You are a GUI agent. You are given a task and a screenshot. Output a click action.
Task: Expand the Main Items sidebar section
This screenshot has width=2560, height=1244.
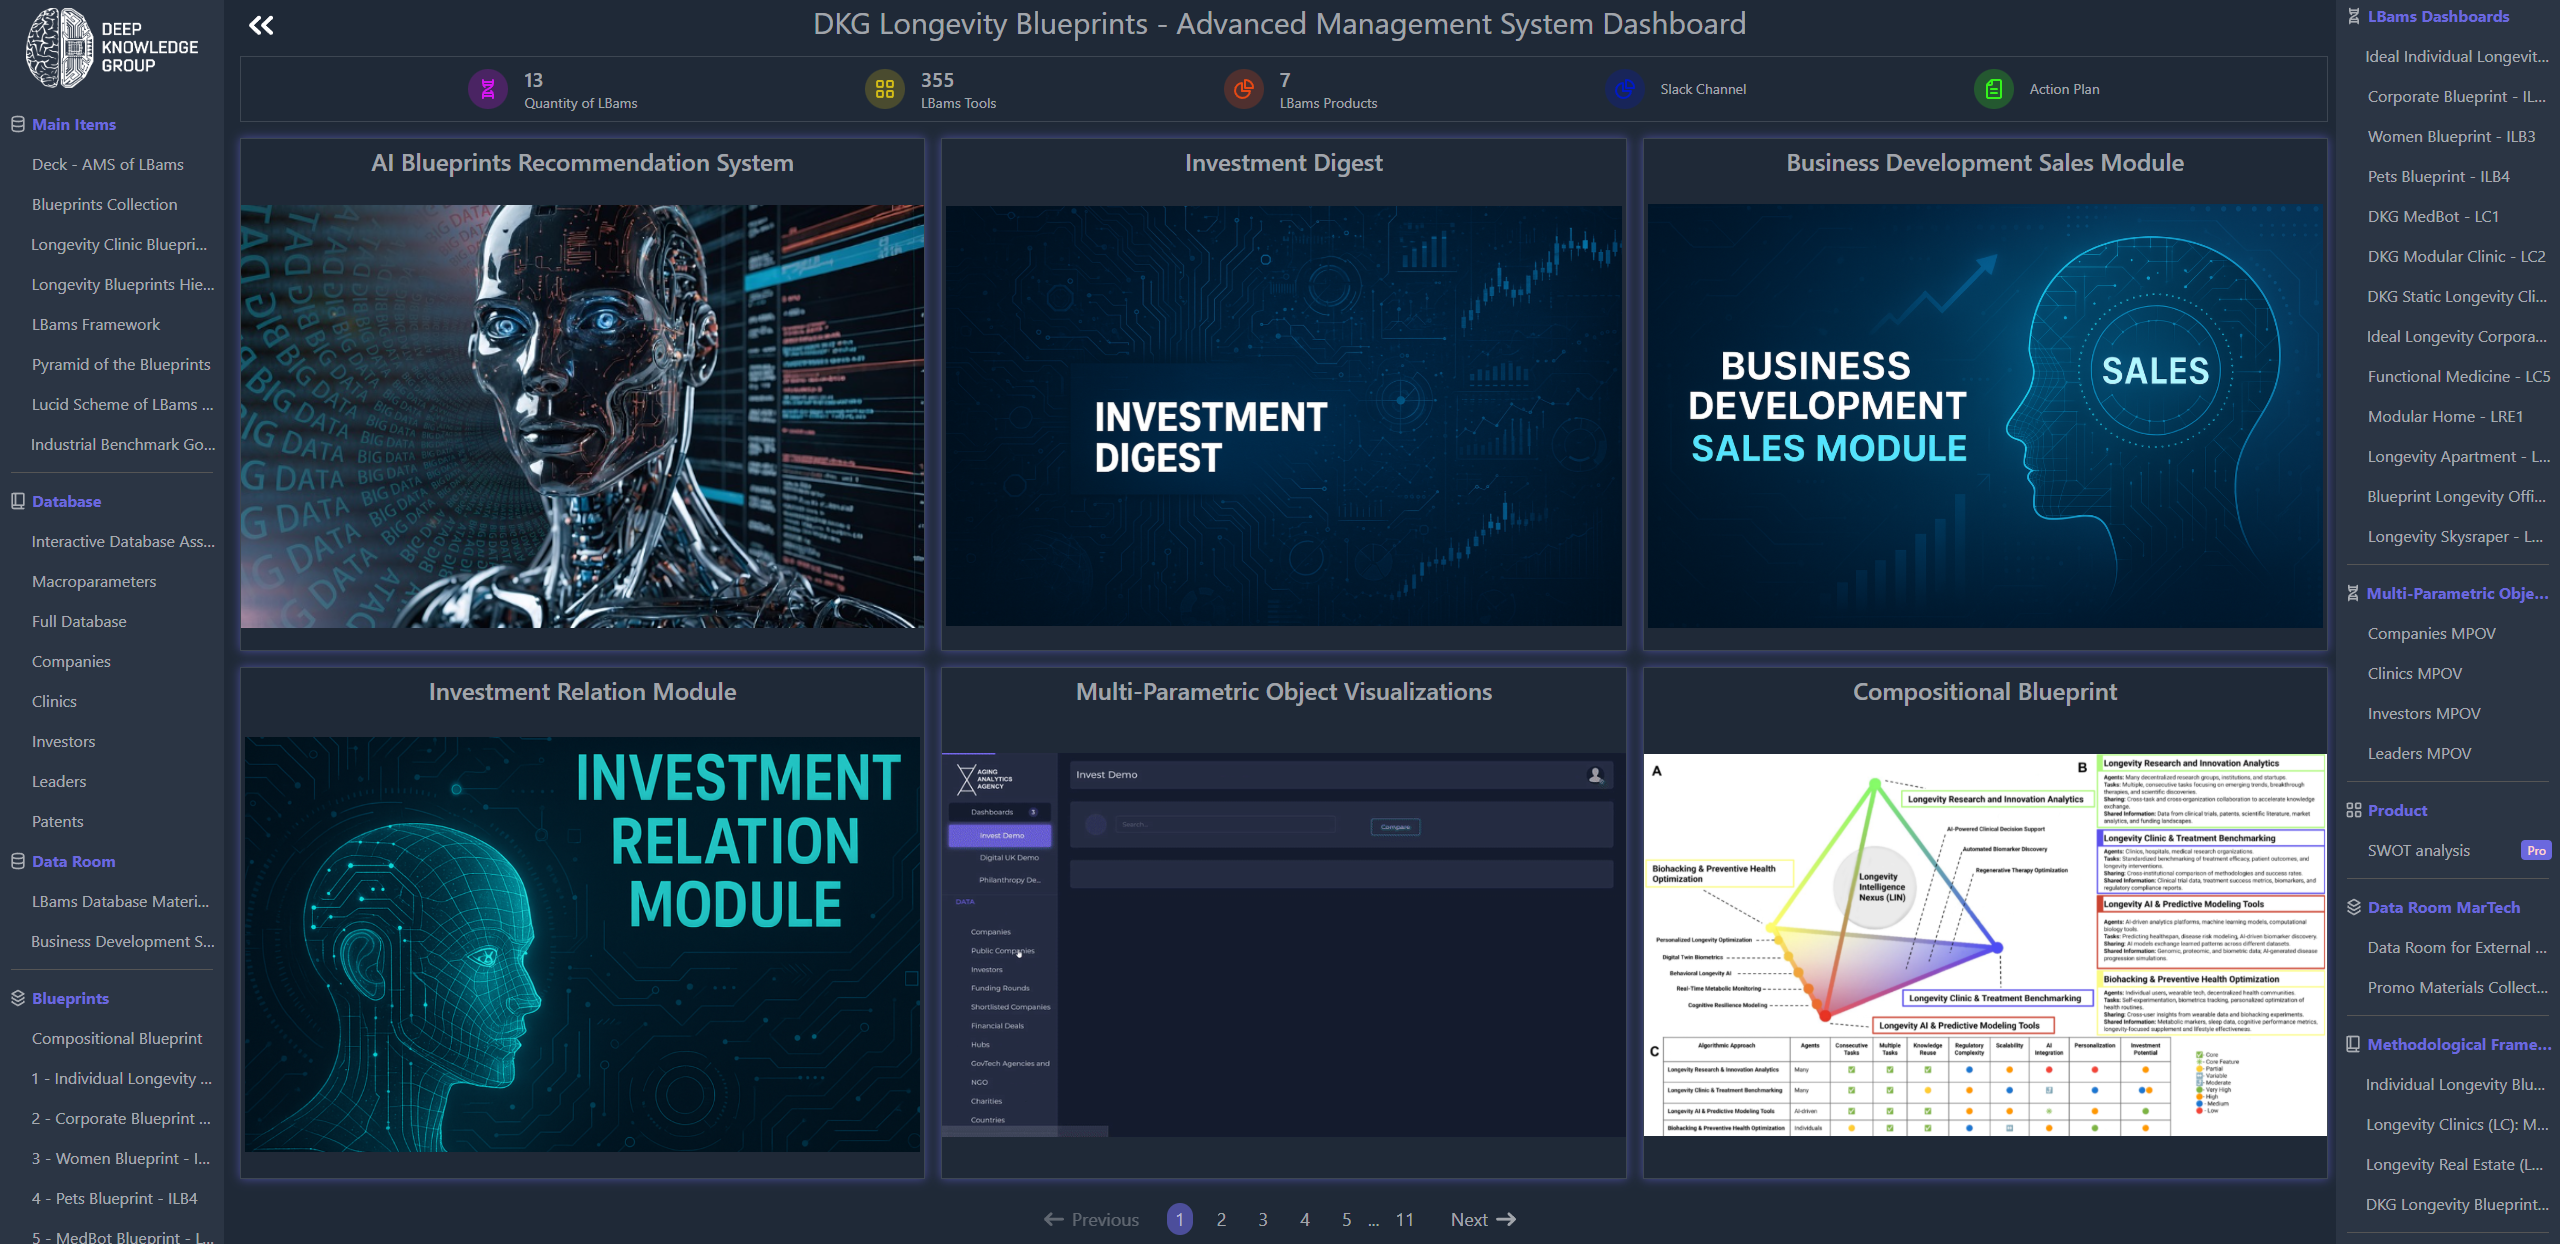(74, 125)
